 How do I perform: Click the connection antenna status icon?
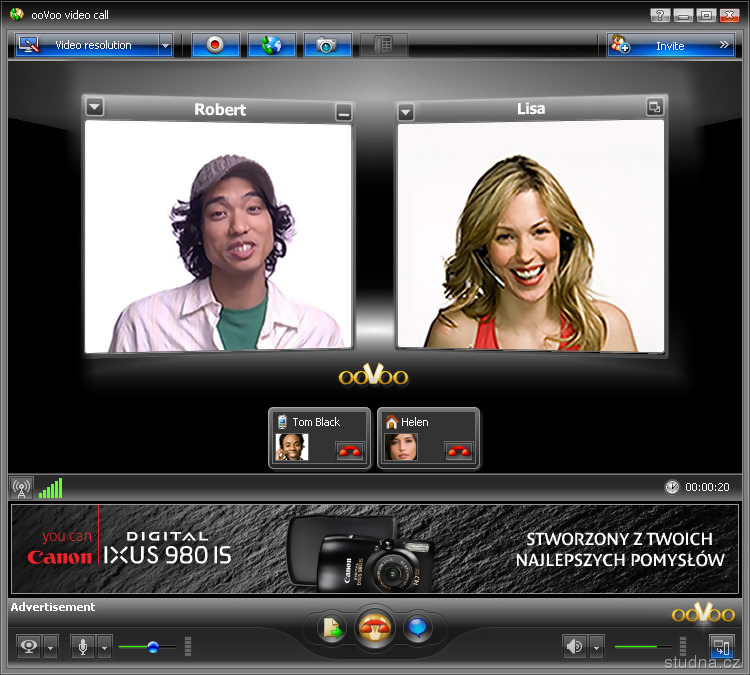[x=21, y=488]
